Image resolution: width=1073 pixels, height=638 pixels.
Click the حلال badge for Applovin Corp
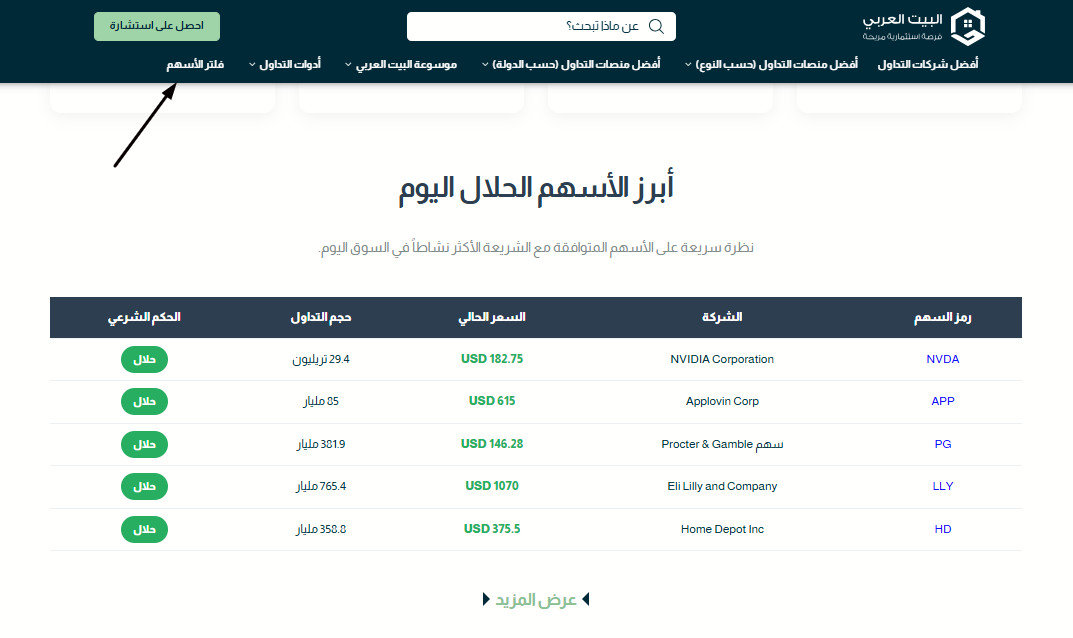click(x=144, y=401)
